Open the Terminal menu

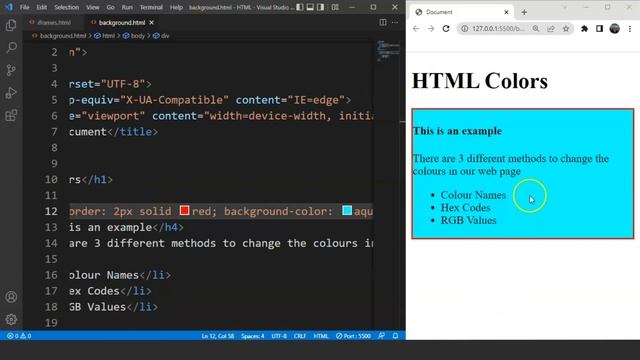coord(151,7)
